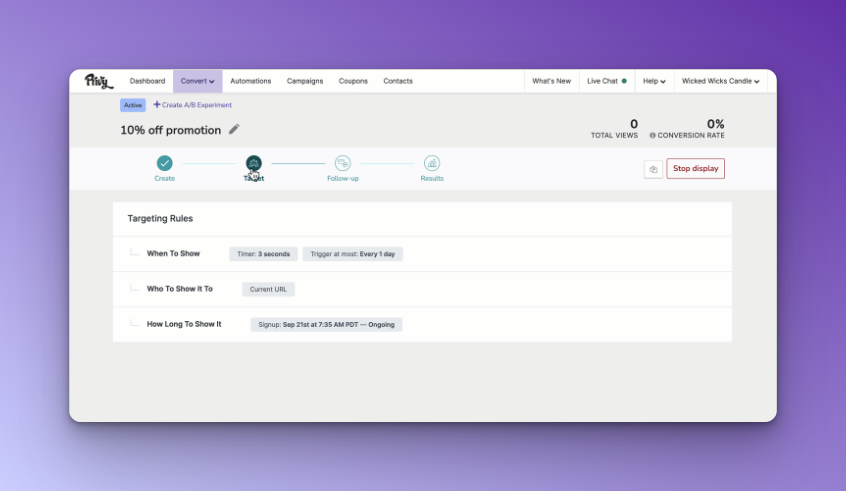Open the Wicked Wicks Candle account menu

tap(720, 81)
